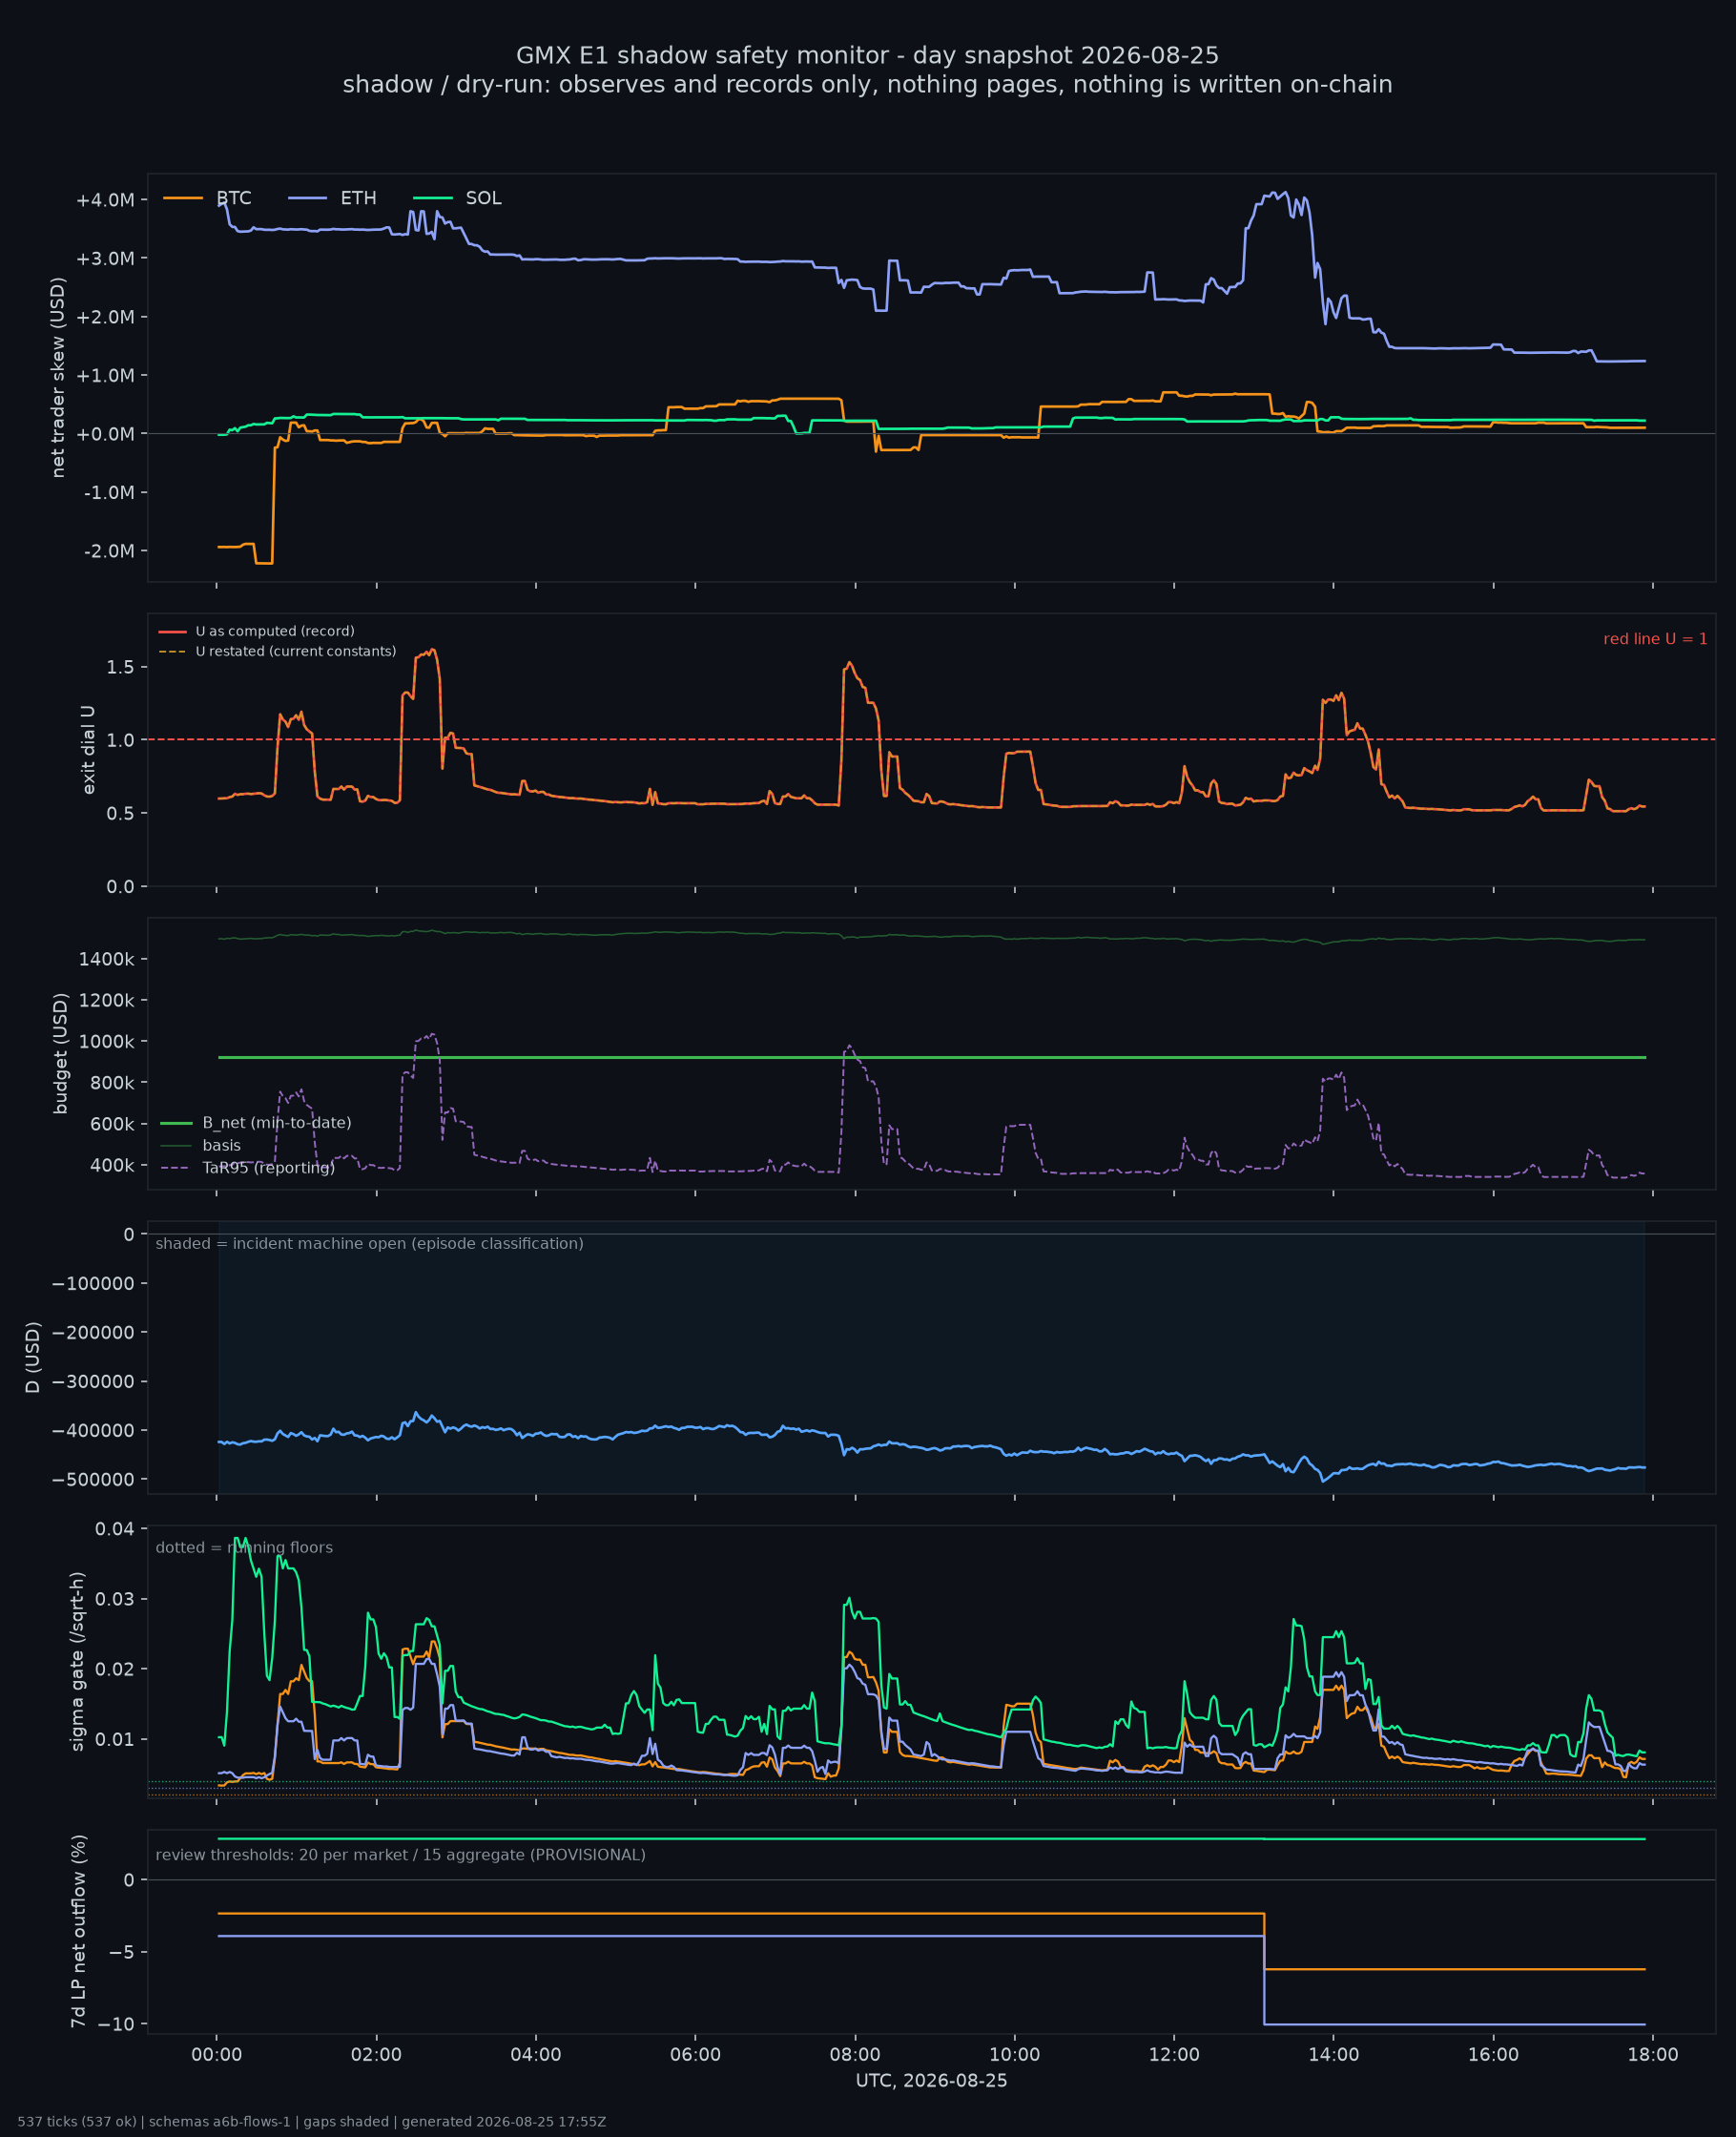Click the "D (USD)" axis label

click(33, 1357)
